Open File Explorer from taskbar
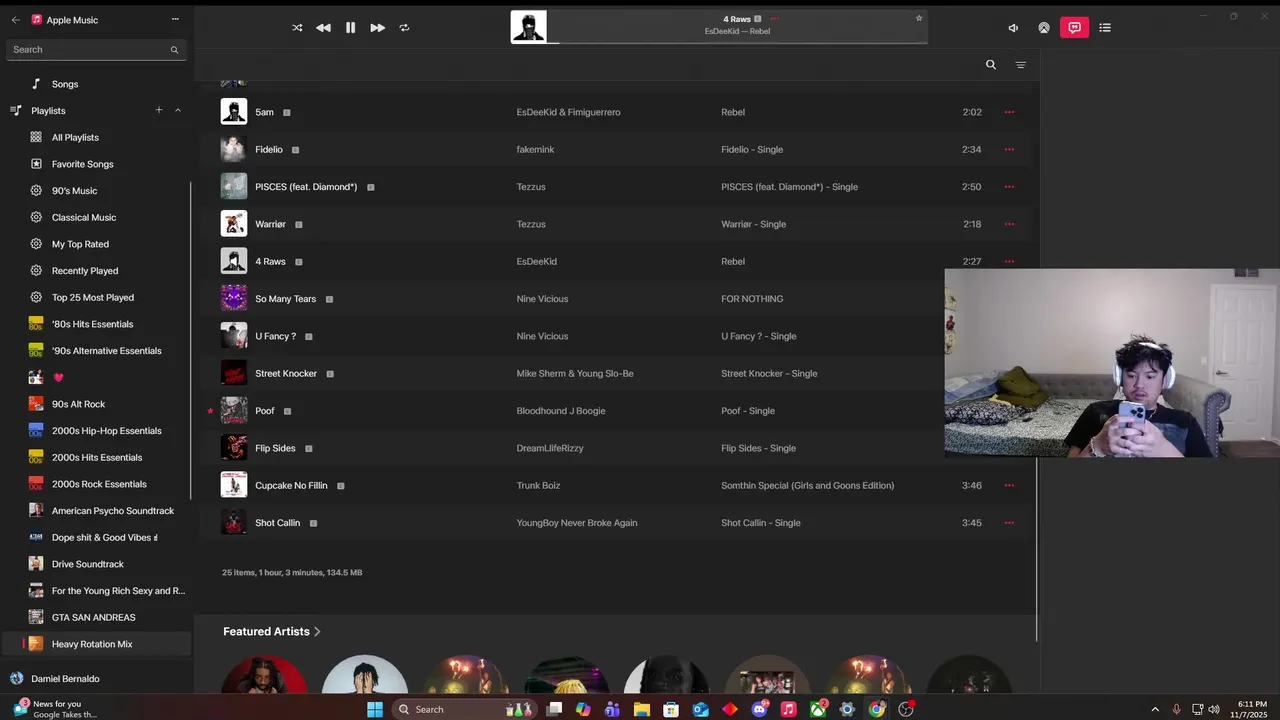The image size is (1280, 720). [x=642, y=709]
